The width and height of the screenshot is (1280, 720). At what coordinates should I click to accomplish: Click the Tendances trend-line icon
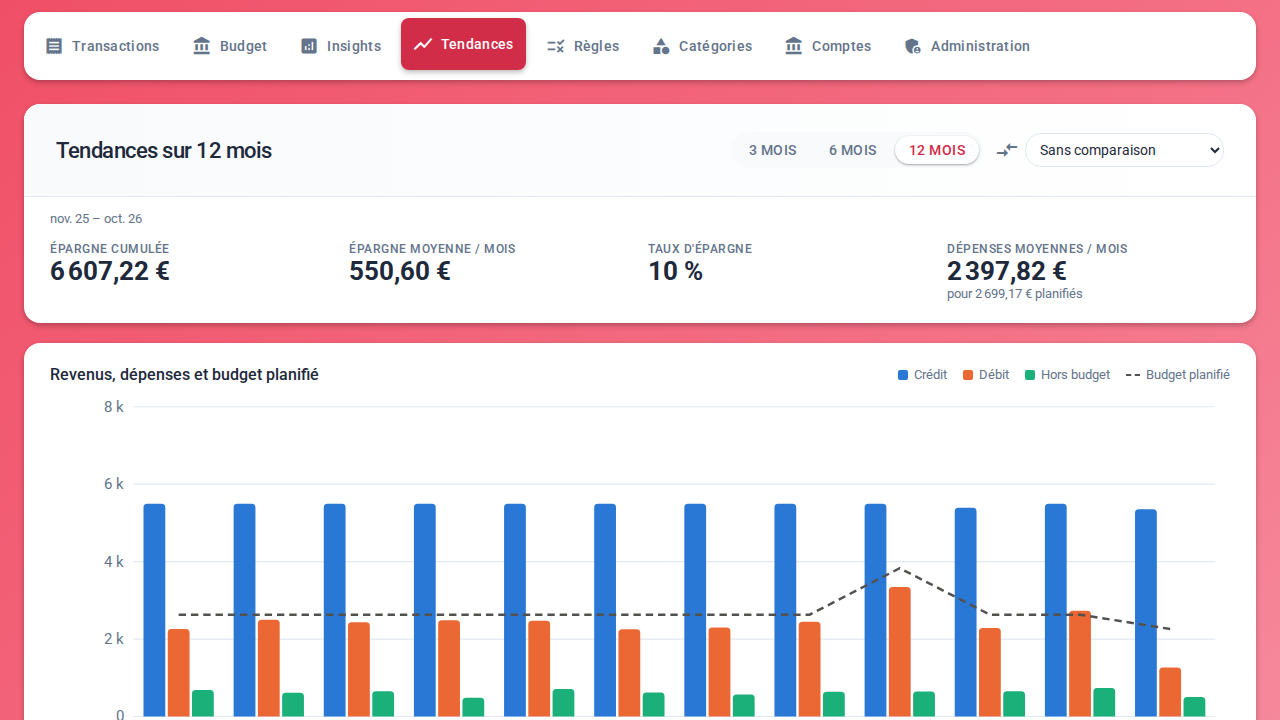coord(423,44)
